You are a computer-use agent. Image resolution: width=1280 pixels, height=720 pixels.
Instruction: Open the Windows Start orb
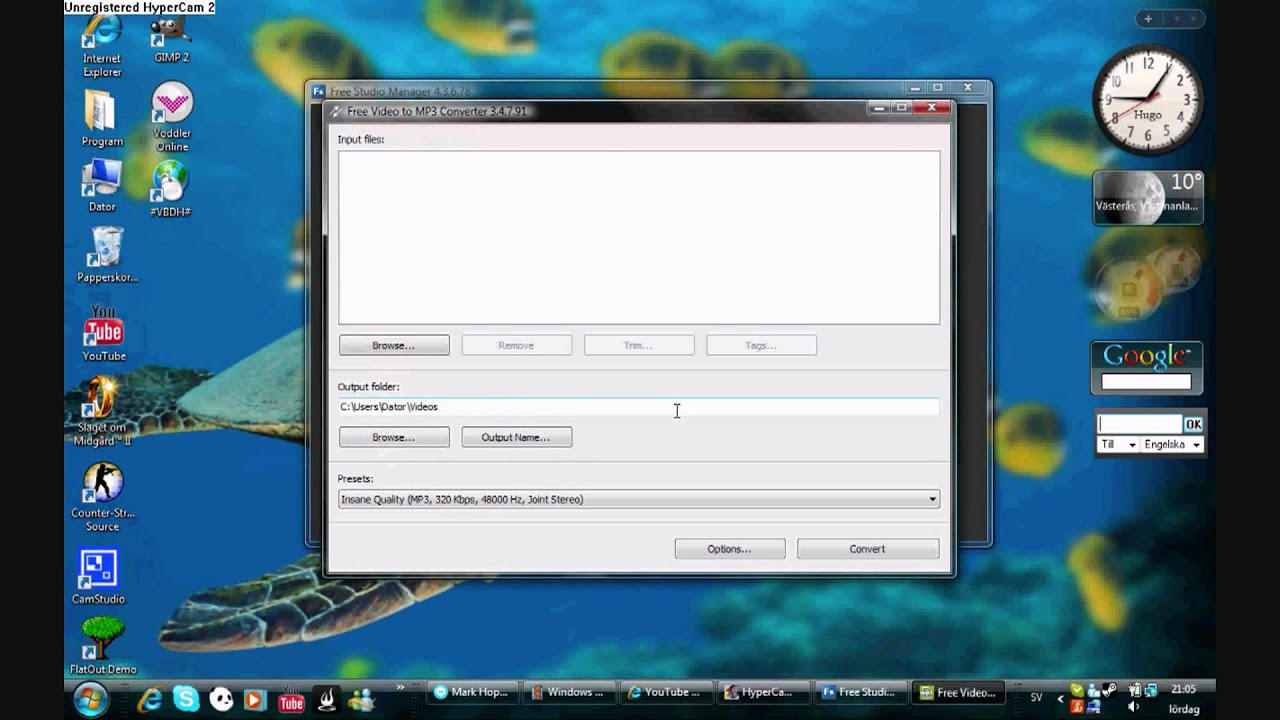tap(89, 699)
